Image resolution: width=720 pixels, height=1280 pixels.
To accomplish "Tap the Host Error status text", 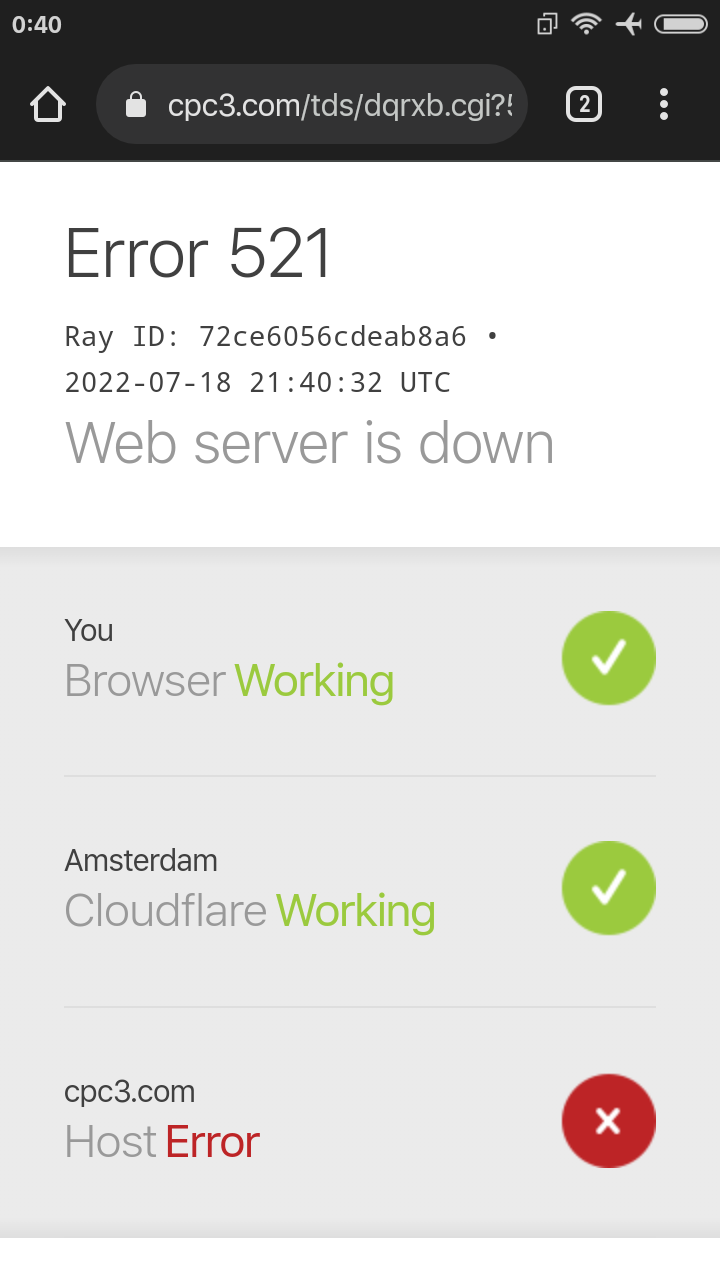I will pos(162,1142).
